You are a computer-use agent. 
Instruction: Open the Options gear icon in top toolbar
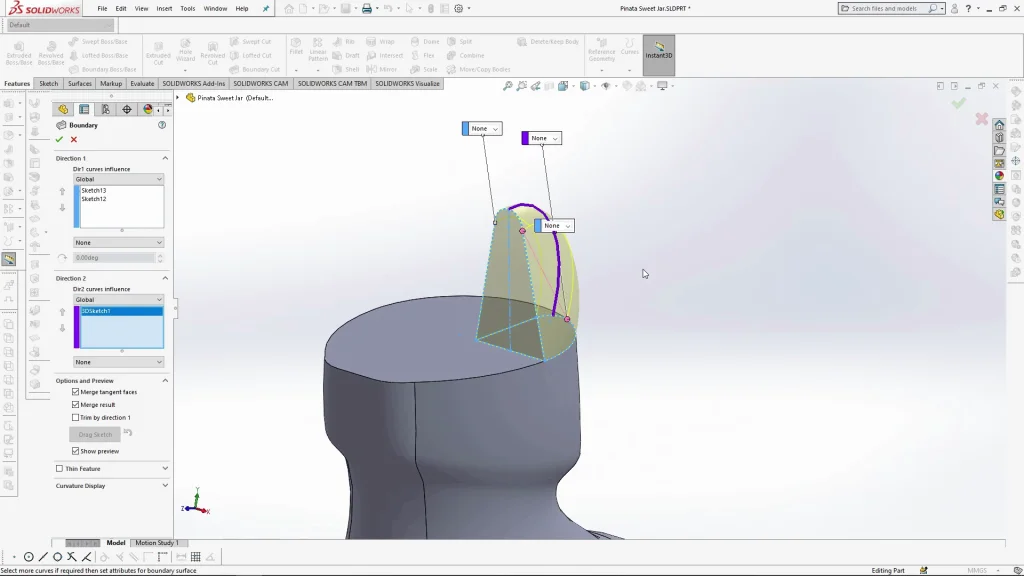coord(458,9)
